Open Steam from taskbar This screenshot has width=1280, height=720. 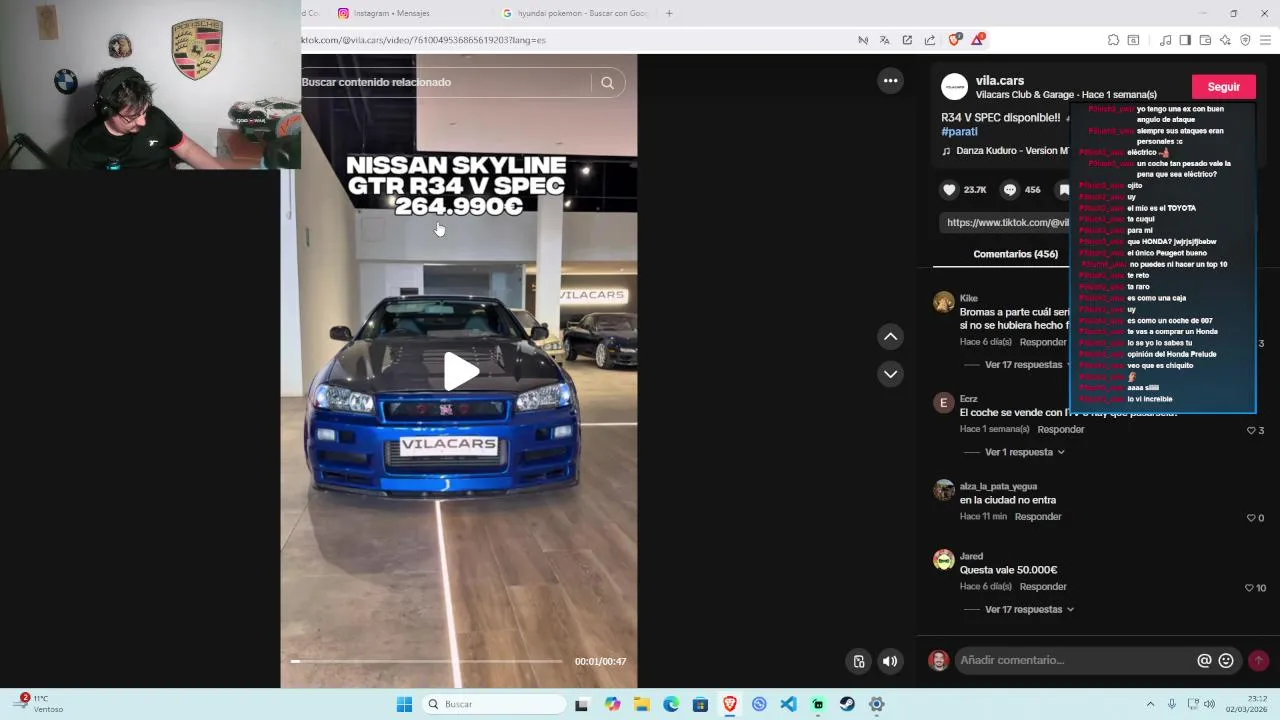847,704
